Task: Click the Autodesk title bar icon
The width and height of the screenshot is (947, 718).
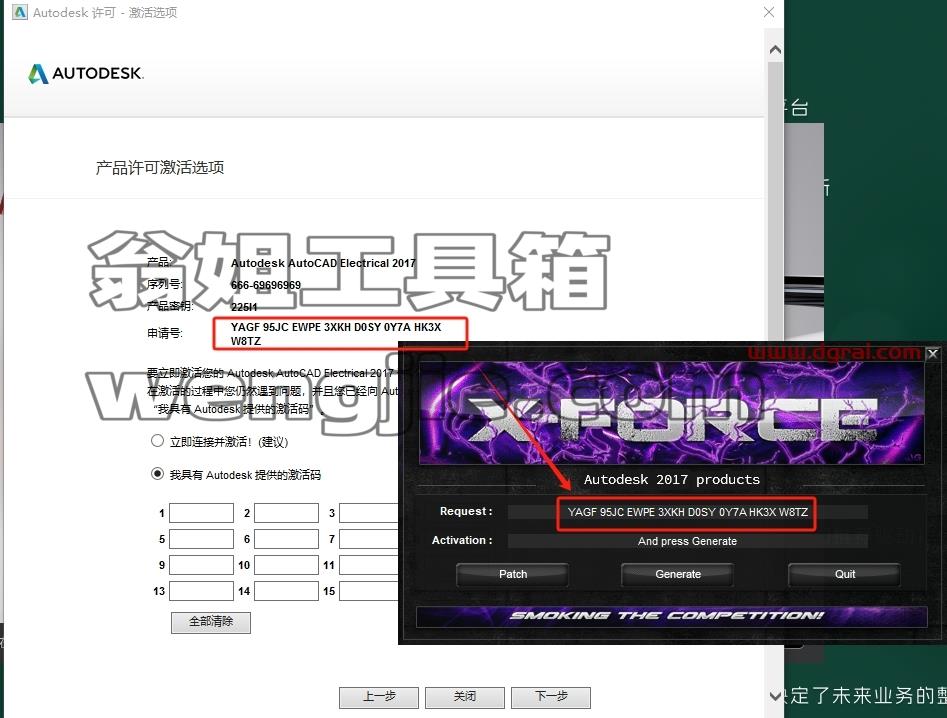Action: pos(20,12)
